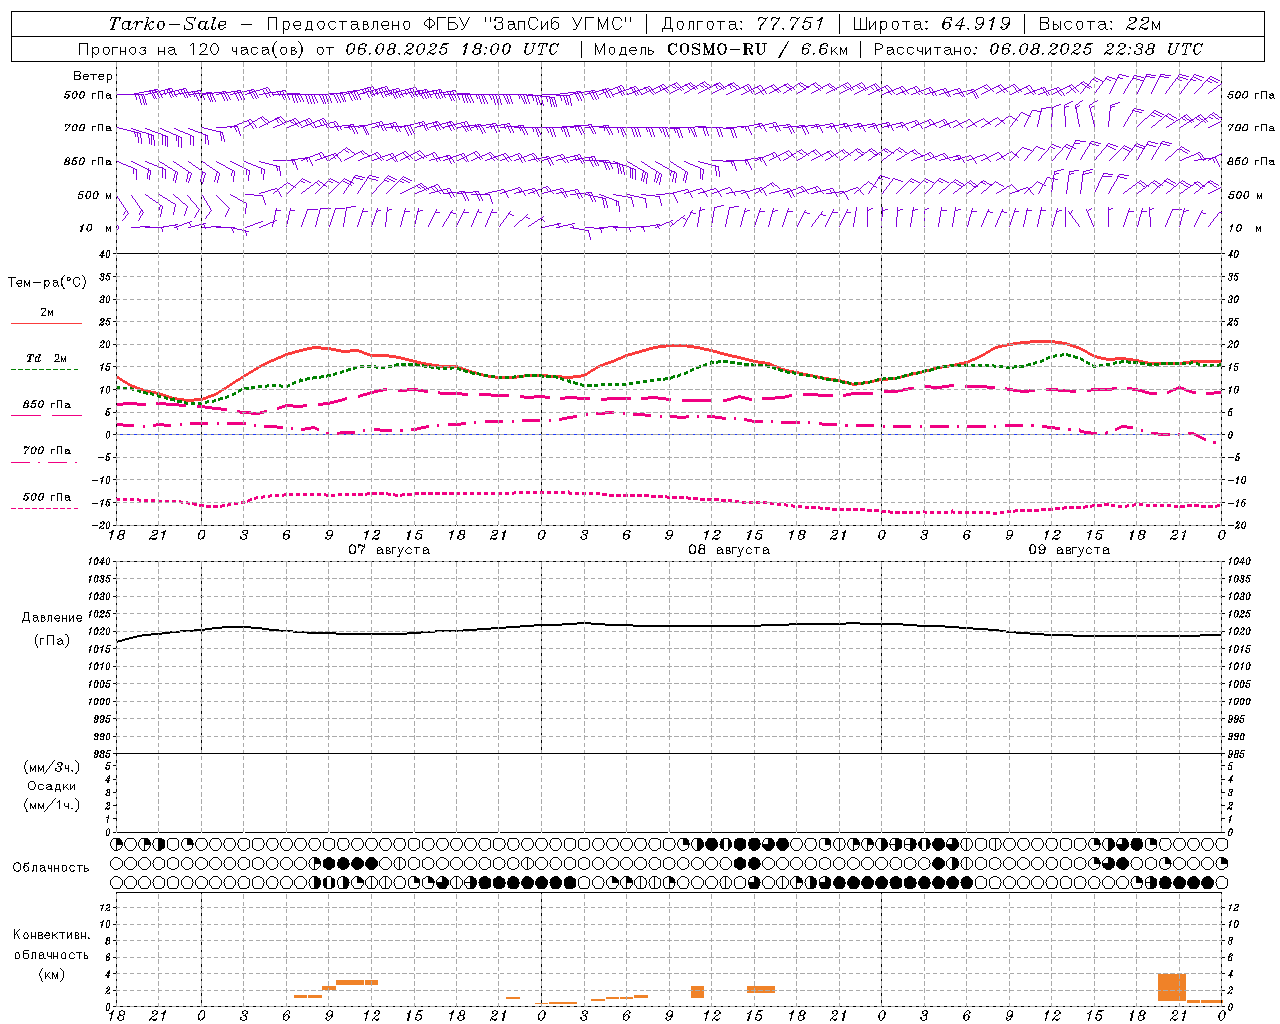The width and height of the screenshot is (1280, 1024).
Task: Click the Осадки panel label
Action: pos(52,786)
